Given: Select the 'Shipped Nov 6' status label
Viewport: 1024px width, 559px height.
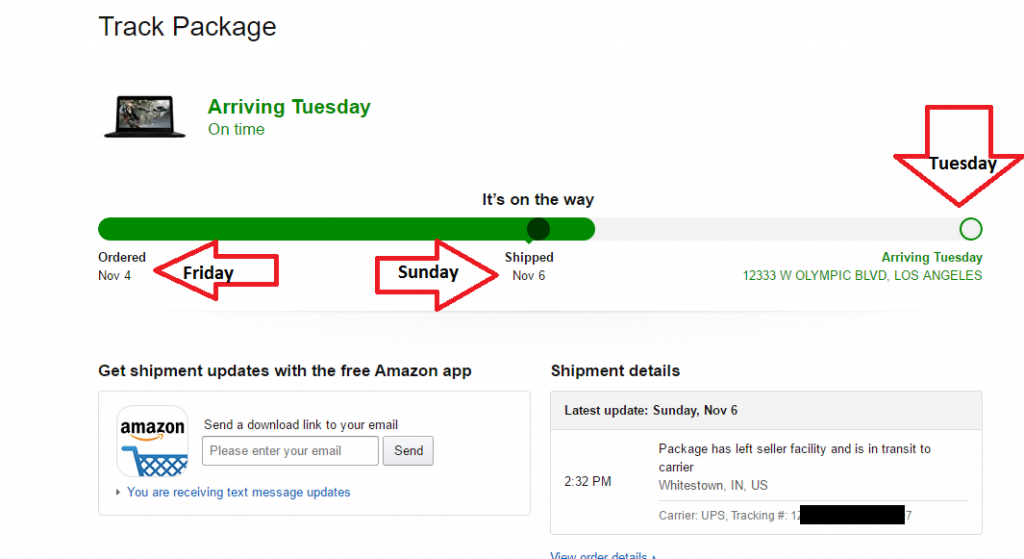Looking at the screenshot, I should pos(528,266).
